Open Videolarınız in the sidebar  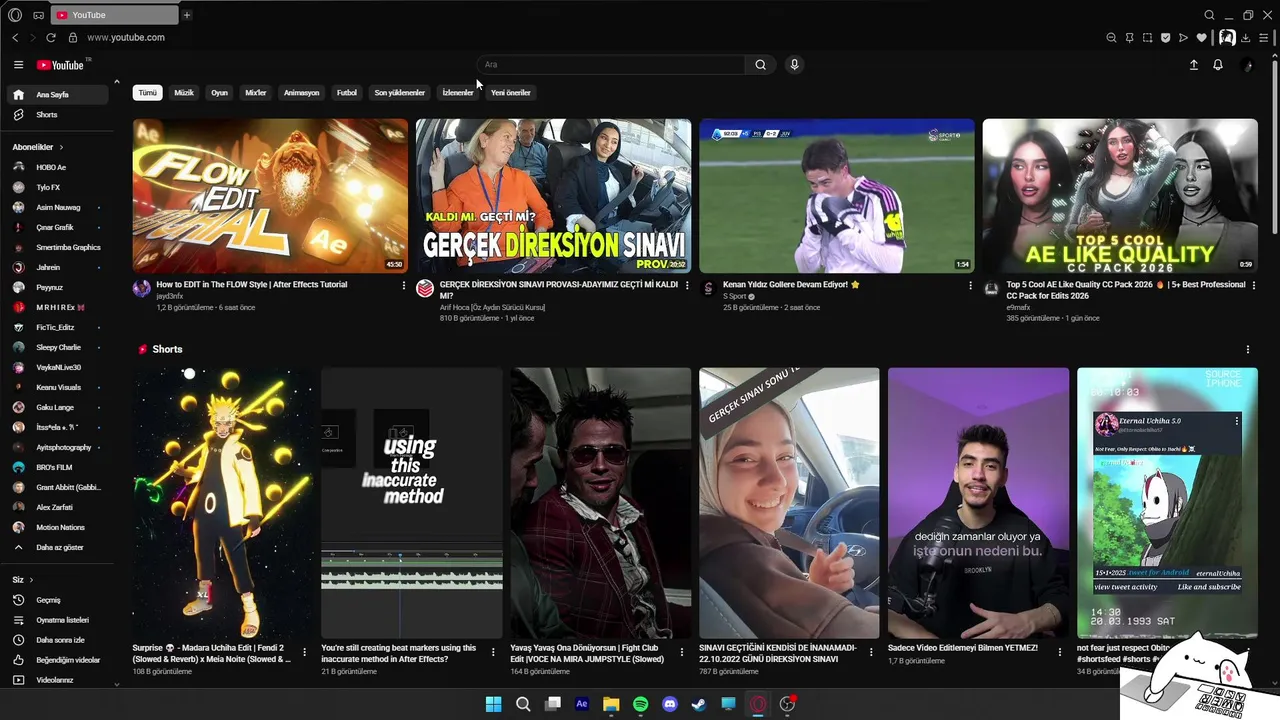pyautogui.click(x=59, y=680)
